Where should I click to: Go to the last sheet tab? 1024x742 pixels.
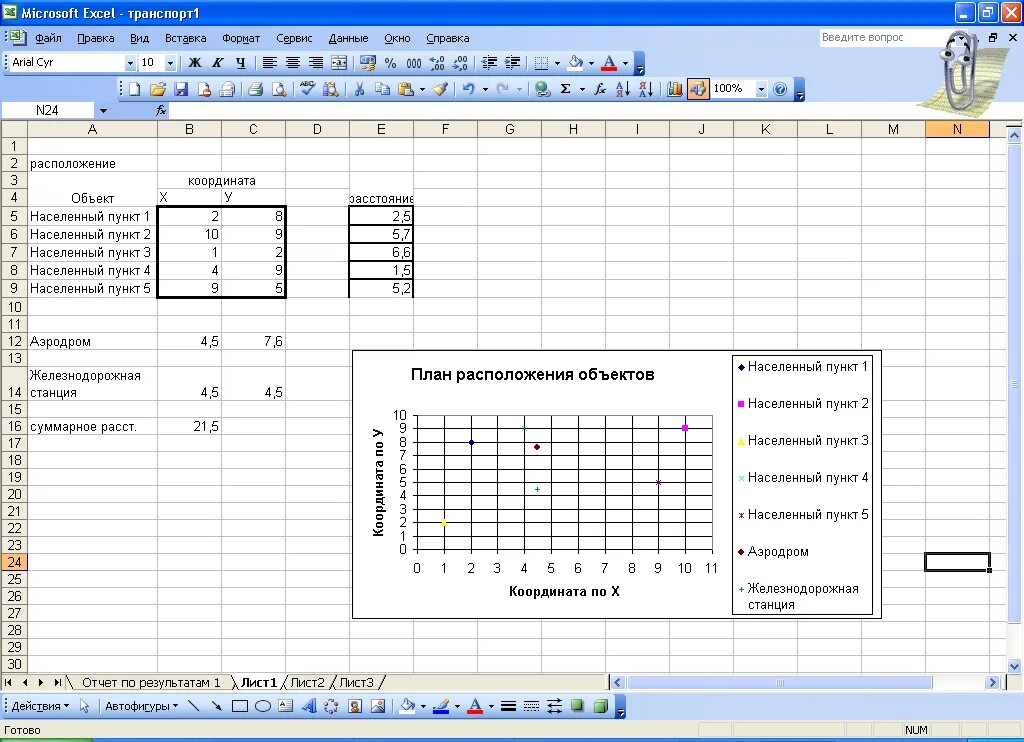pos(57,683)
